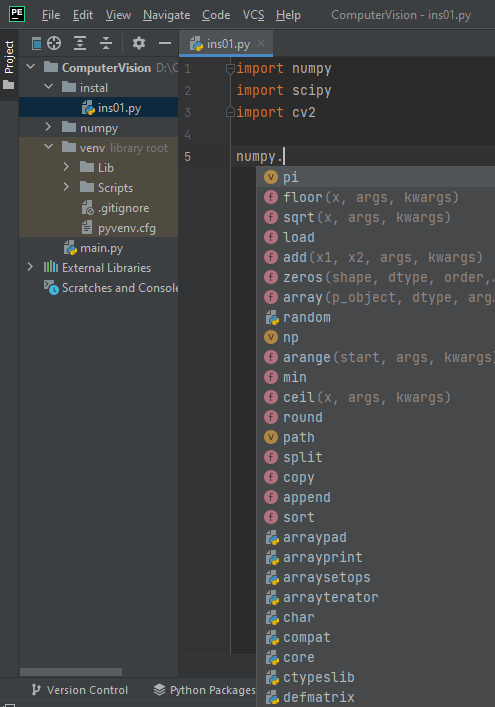Choose arrayprint module completion
Viewport: 495px width, 707px height.
[376, 557]
